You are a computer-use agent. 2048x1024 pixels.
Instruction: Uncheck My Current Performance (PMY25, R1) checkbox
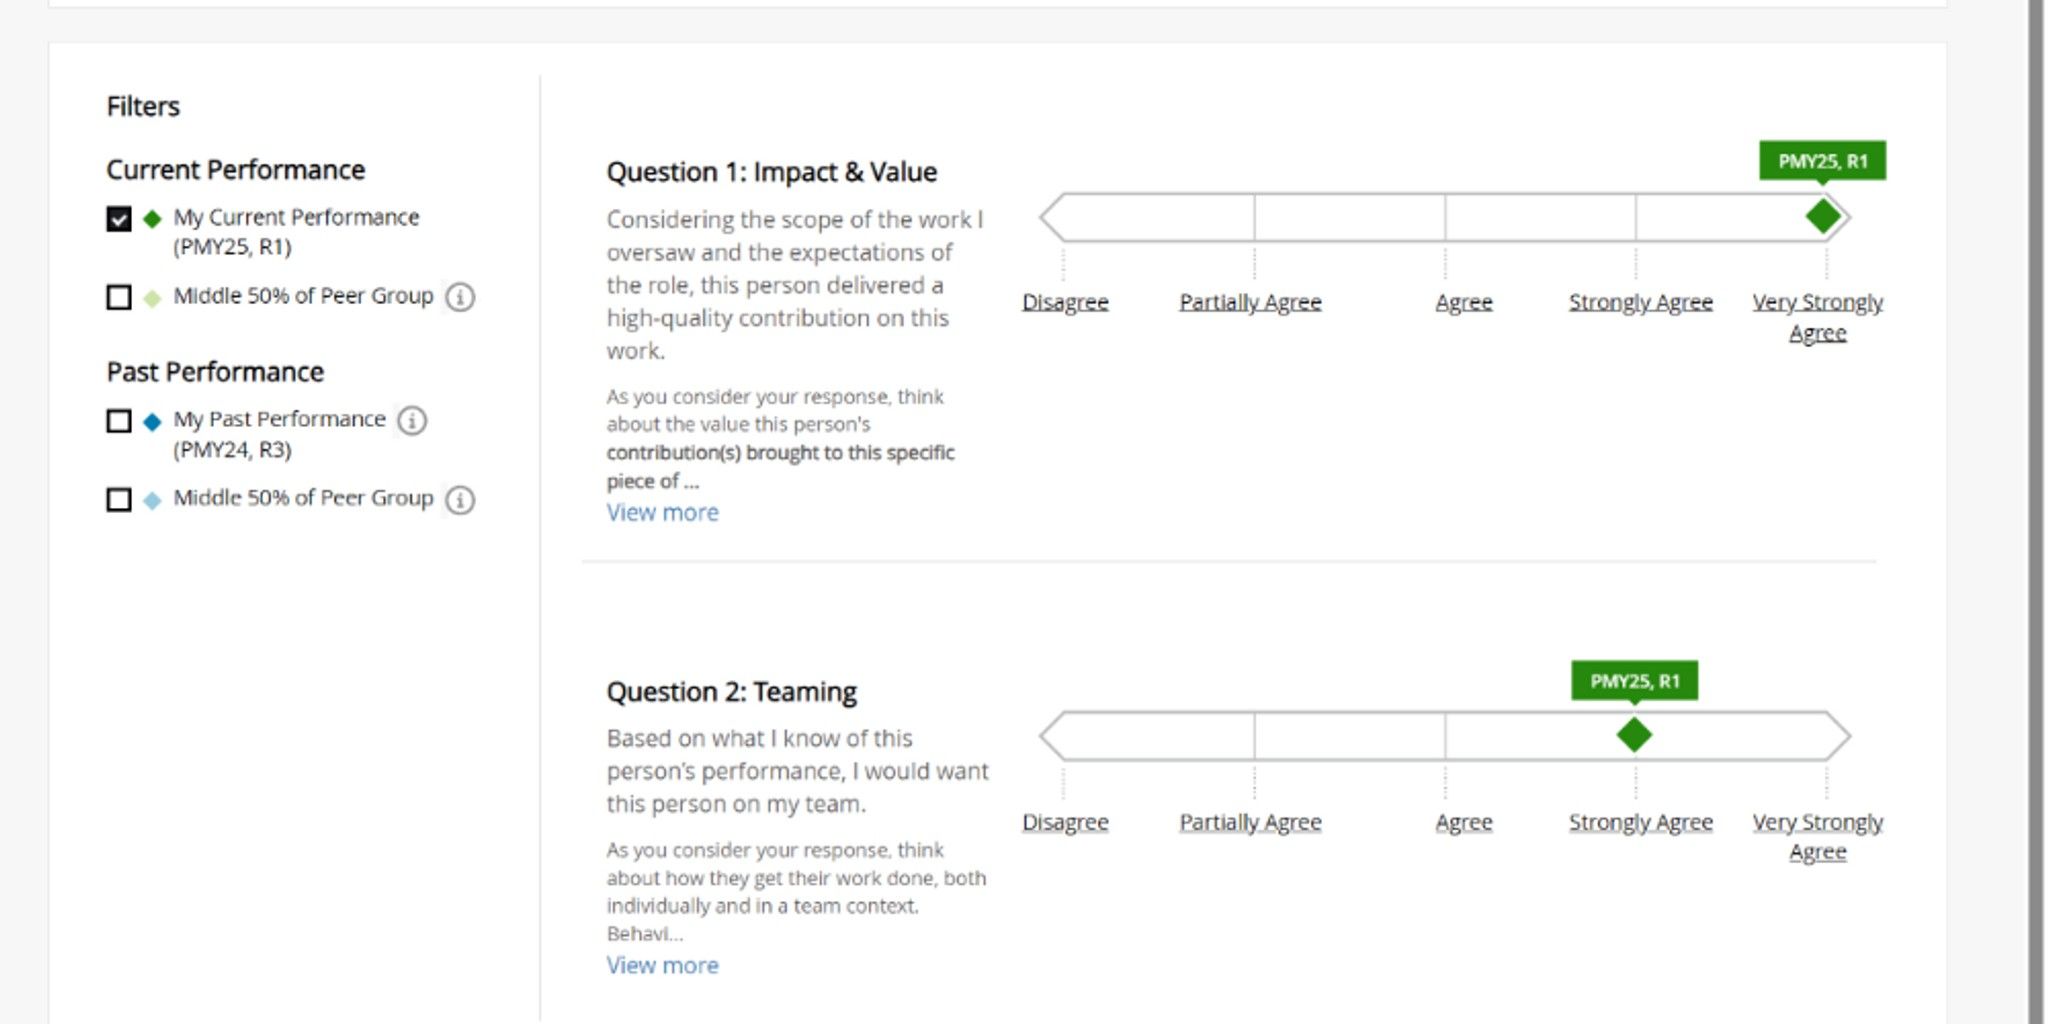click(x=119, y=219)
